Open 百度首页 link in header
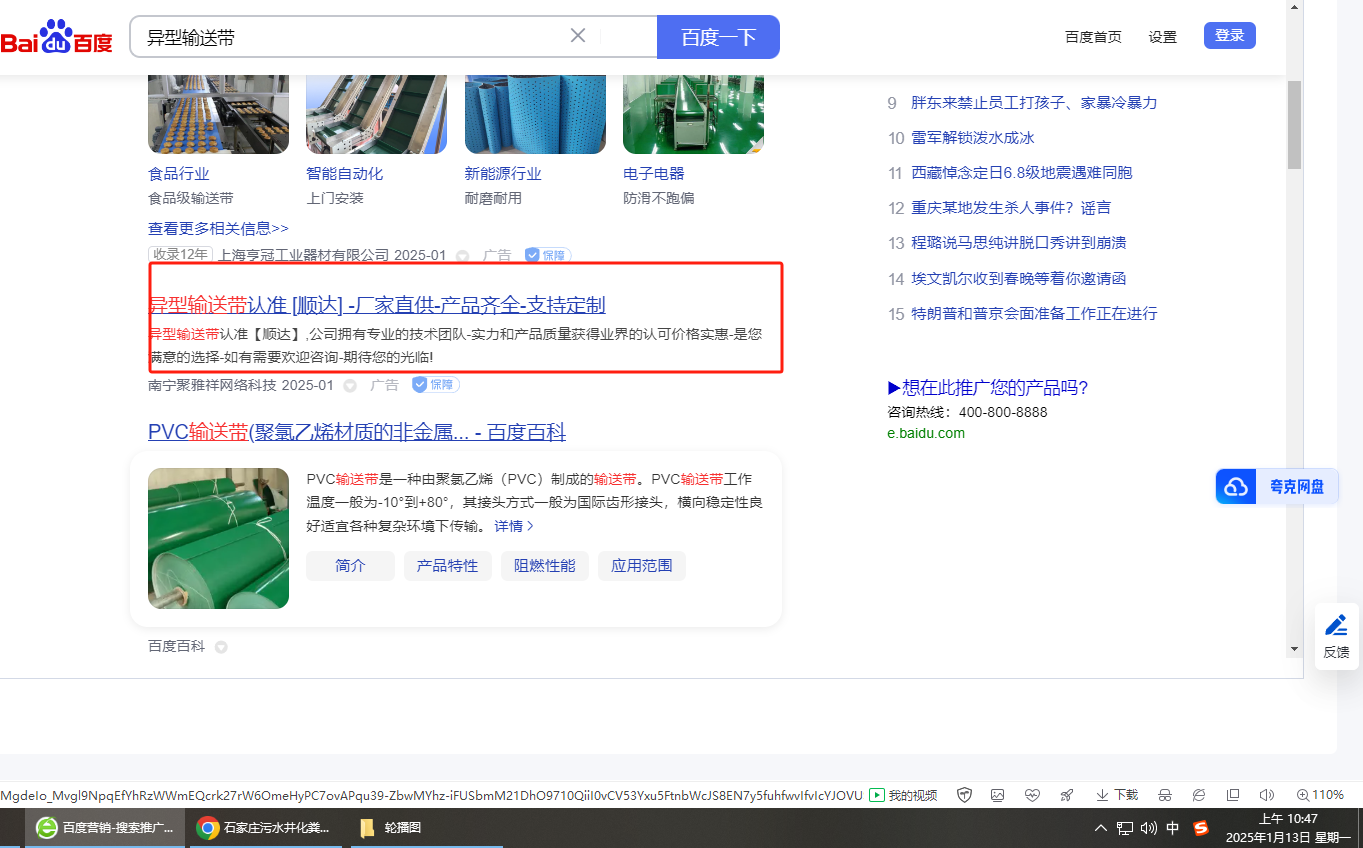Viewport: 1363px width, 848px height. tap(1093, 37)
